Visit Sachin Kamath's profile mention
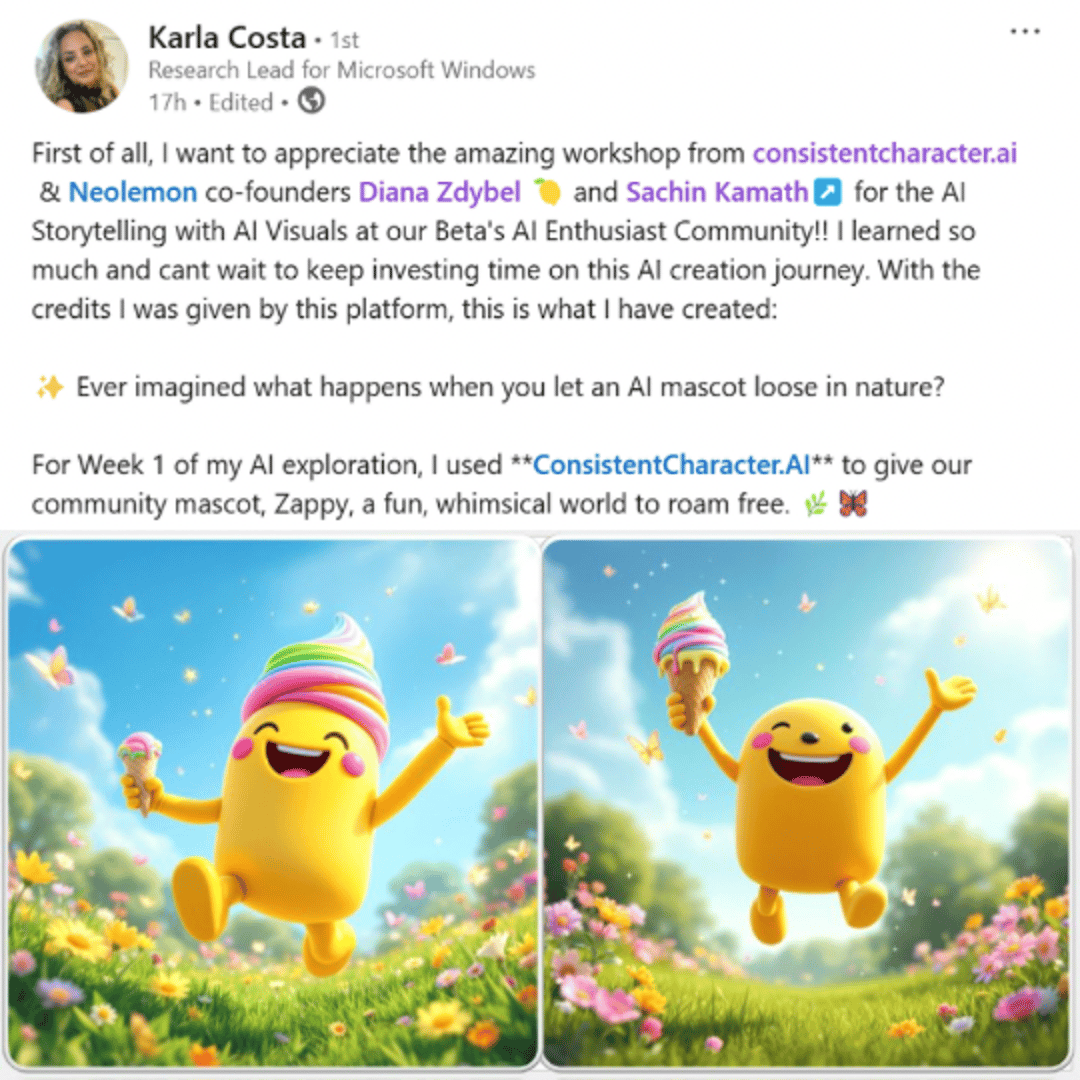 (x=716, y=192)
